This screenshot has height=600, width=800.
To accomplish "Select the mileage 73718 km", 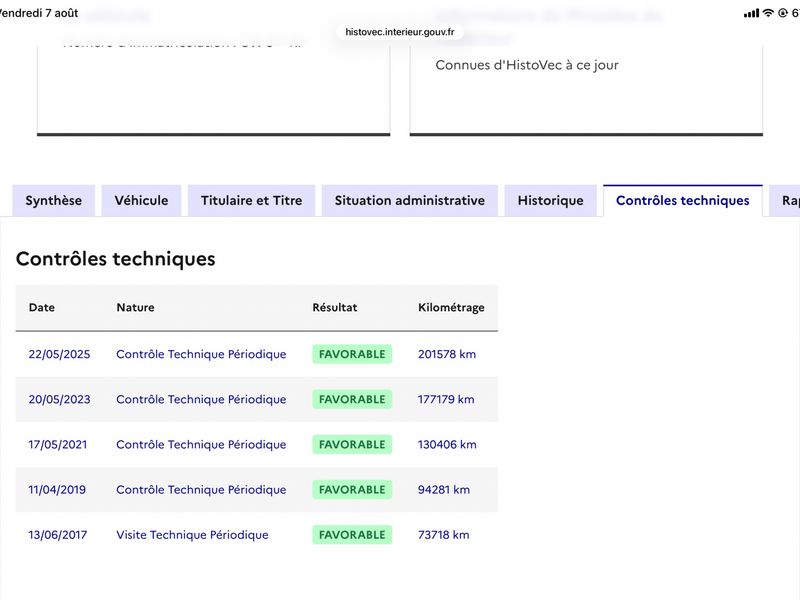I will coord(443,535).
